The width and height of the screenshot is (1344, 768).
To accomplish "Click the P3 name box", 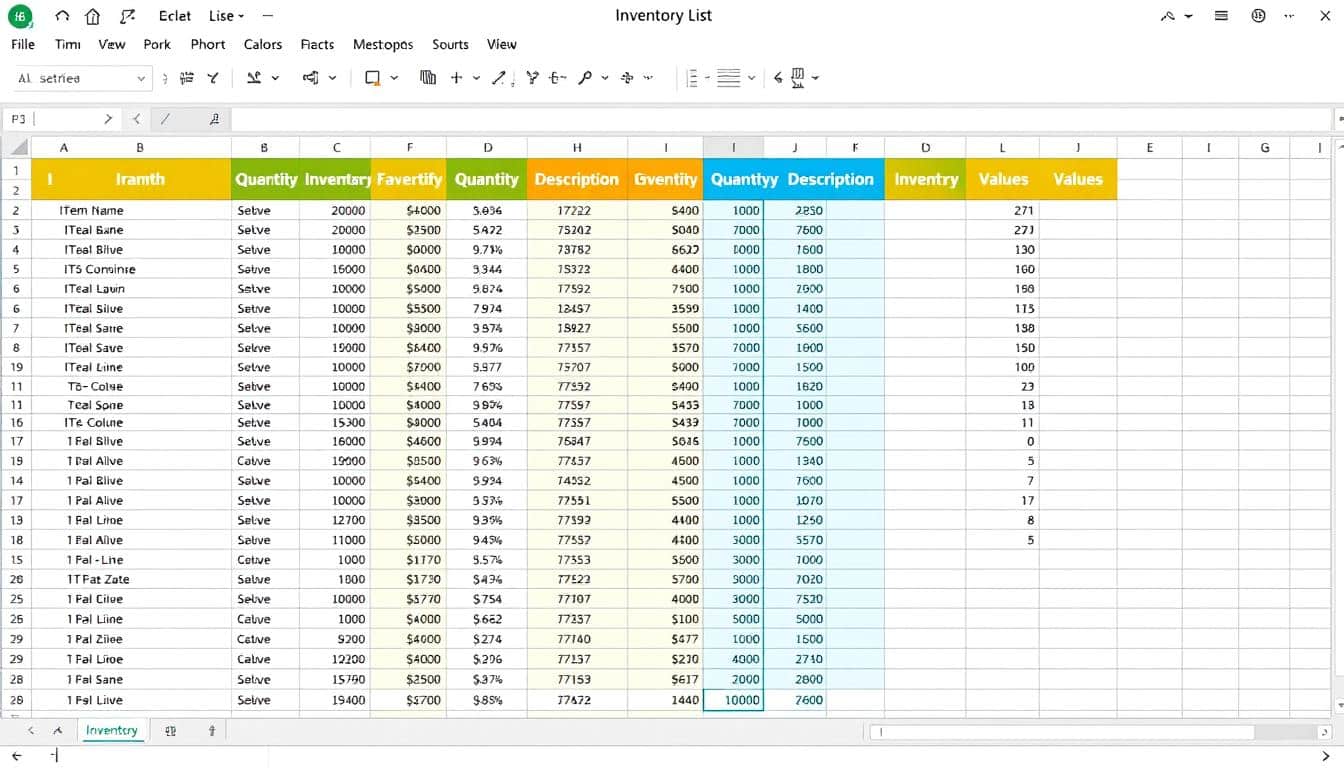I will 60,118.
